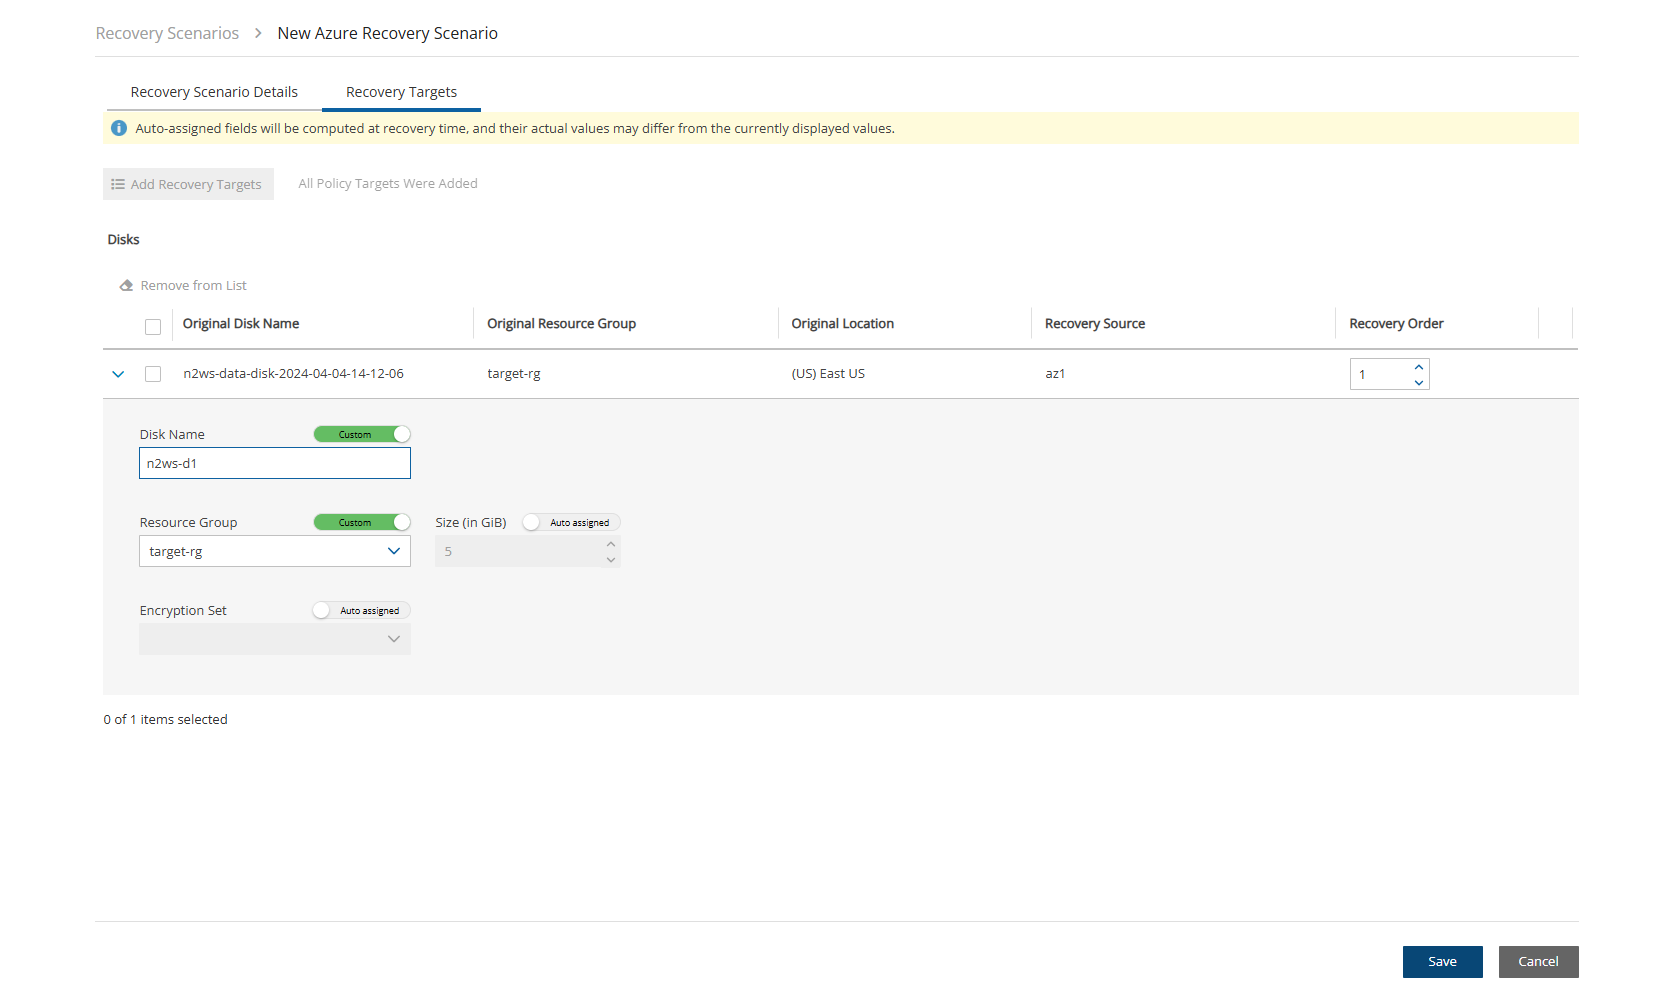Click the breadcrumb chevron separator icon

(258, 33)
